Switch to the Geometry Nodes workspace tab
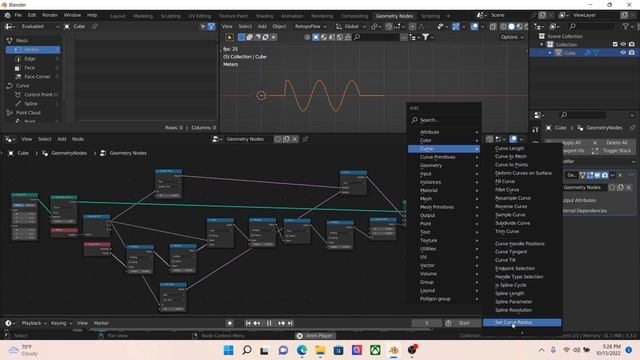 (394, 16)
